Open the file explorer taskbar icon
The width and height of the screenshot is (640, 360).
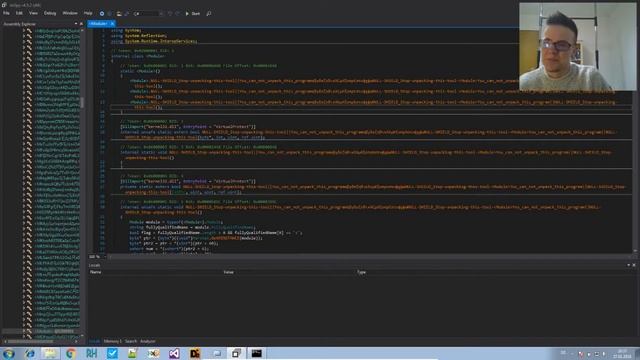coord(50,353)
